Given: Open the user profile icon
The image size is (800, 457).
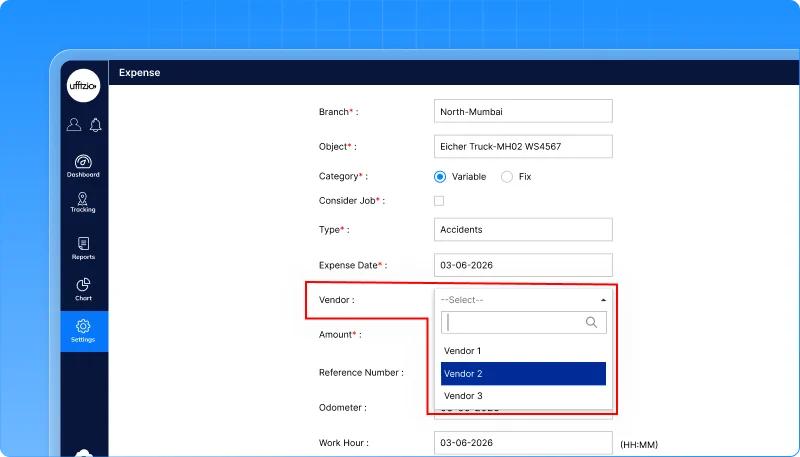Looking at the screenshot, I should [74, 124].
